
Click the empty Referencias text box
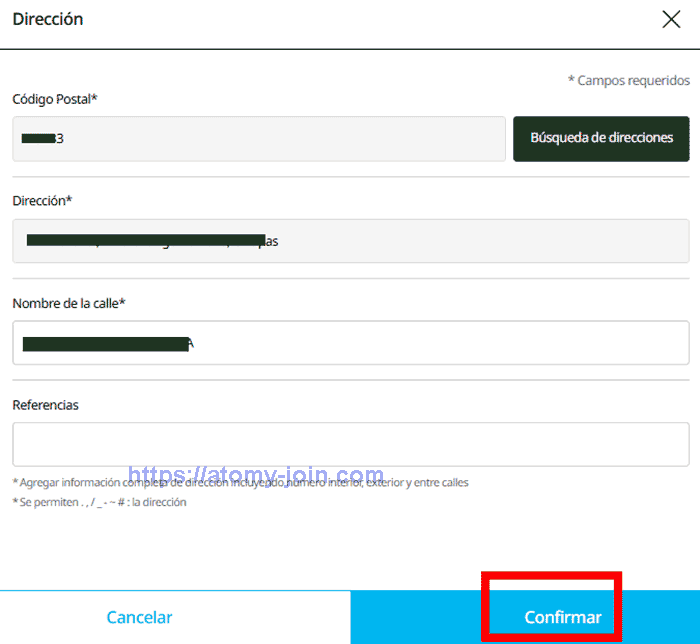coord(350,444)
